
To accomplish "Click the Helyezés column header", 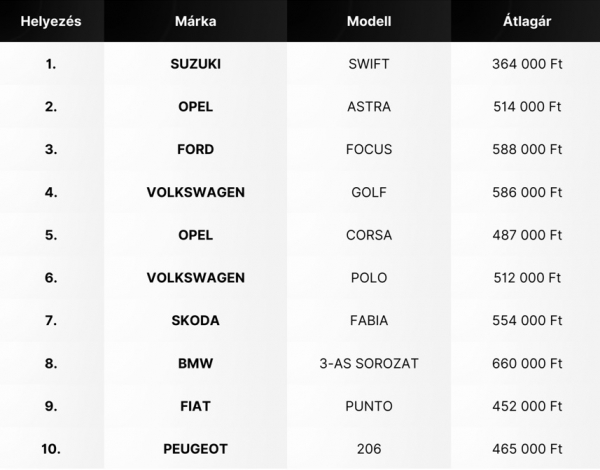I will 51,21.
